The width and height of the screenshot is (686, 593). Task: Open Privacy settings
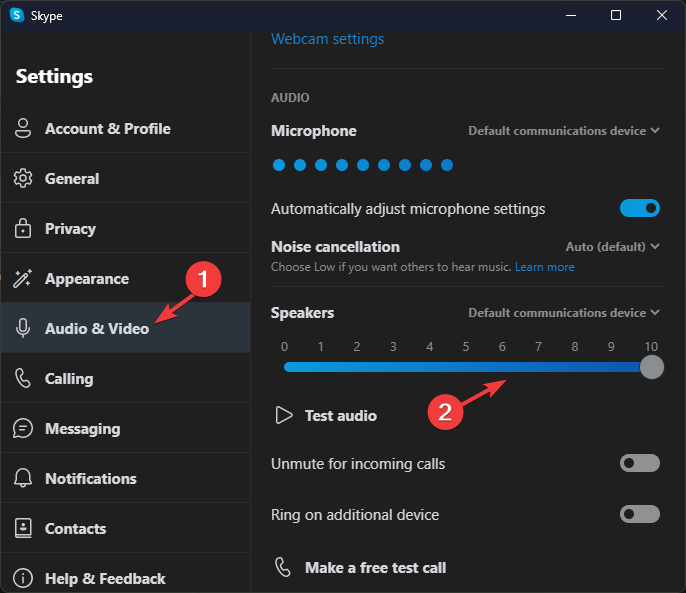pyautogui.click(x=126, y=228)
